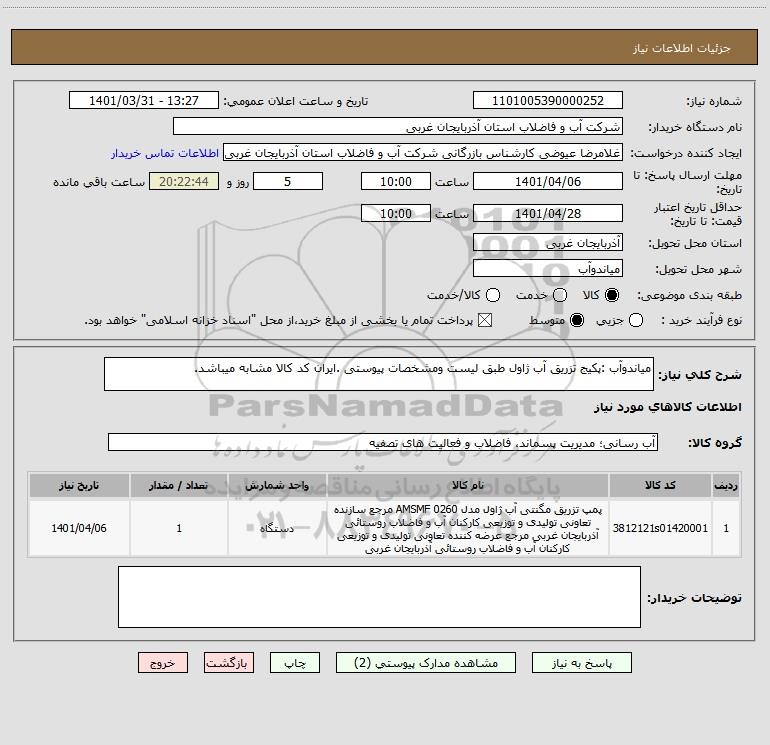
Task: Click the deadline hour field next to 1401/04/06
Action: pyautogui.click(x=396, y=181)
